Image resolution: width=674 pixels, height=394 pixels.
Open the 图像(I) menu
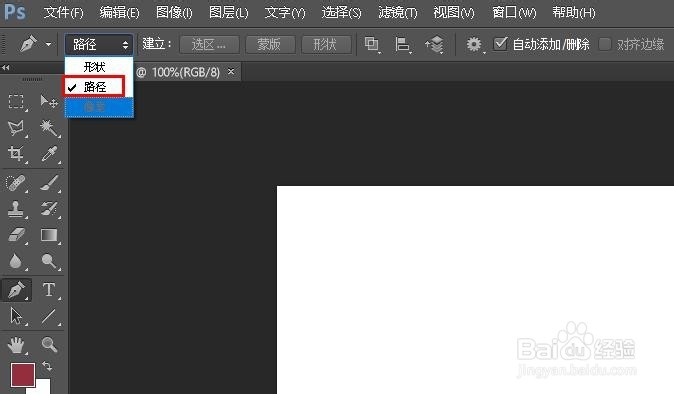coord(174,12)
